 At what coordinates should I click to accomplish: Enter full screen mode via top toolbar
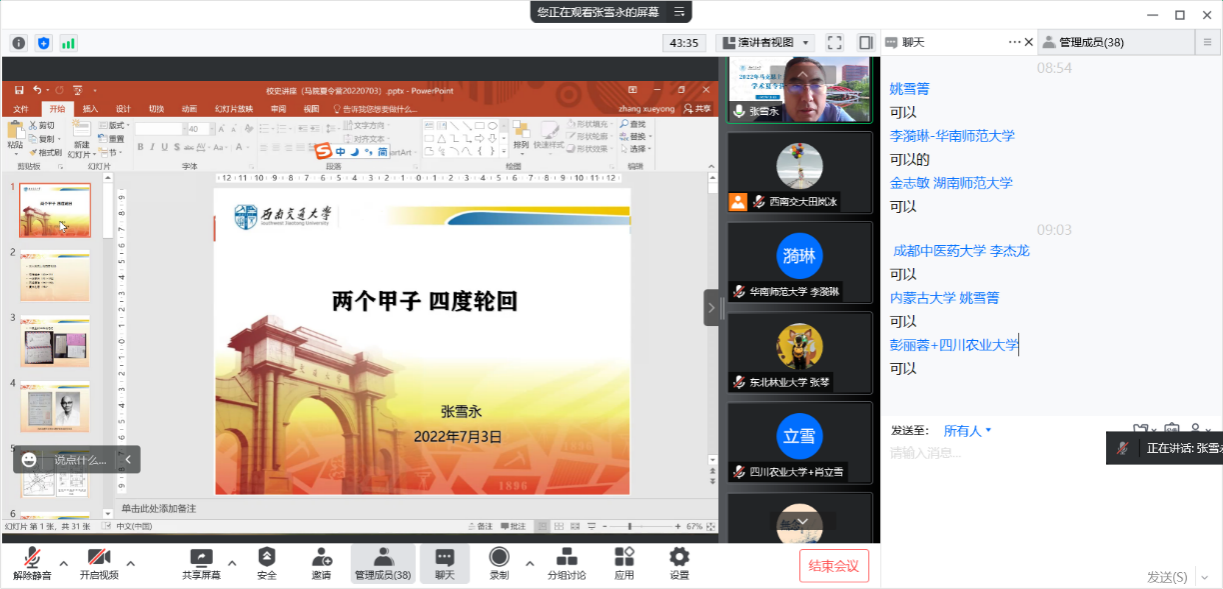[x=835, y=43]
